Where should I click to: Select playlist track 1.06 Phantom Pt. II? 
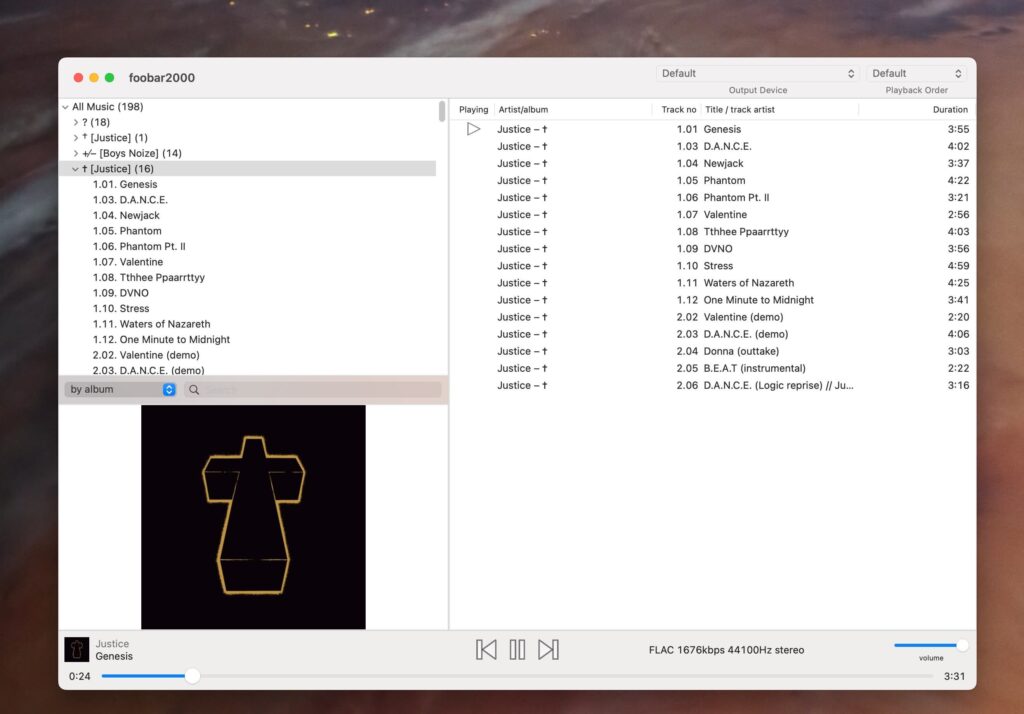(713, 197)
